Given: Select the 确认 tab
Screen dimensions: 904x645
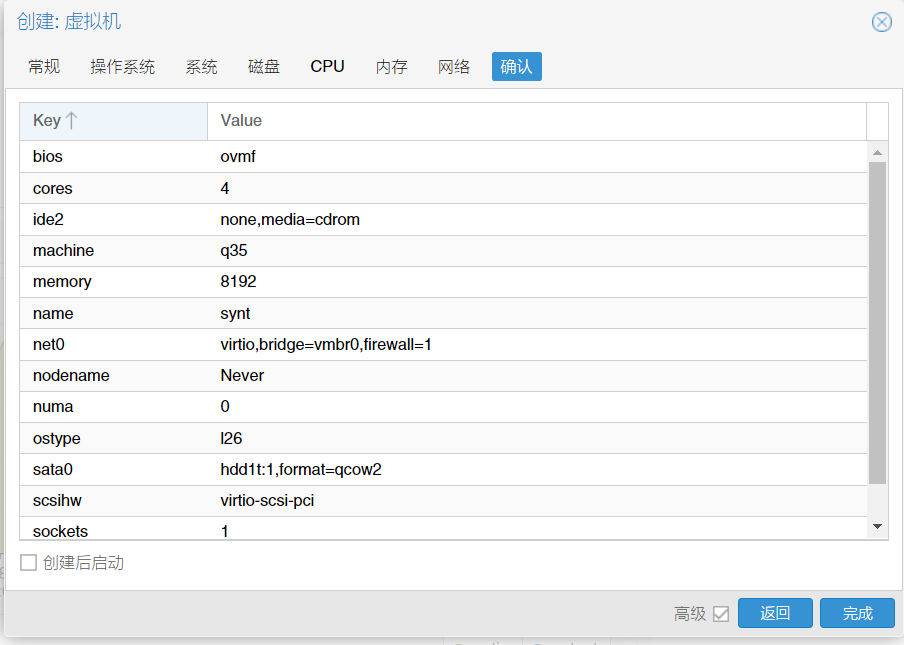Looking at the screenshot, I should coord(517,67).
